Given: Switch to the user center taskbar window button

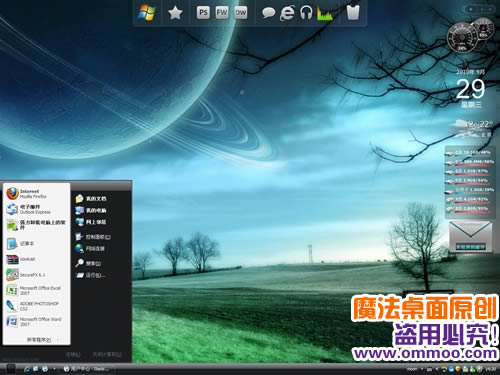Looking at the screenshot, I should (x=88, y=369).
